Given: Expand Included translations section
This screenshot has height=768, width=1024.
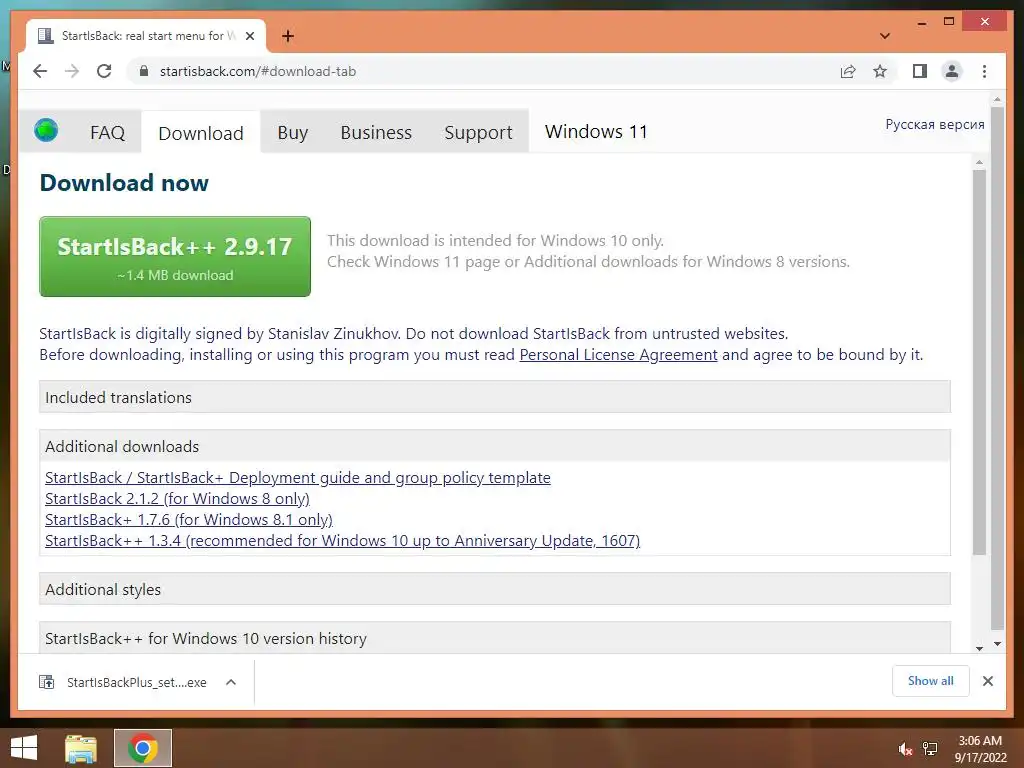Looking at the screenshot, I should tap(494, 397).
